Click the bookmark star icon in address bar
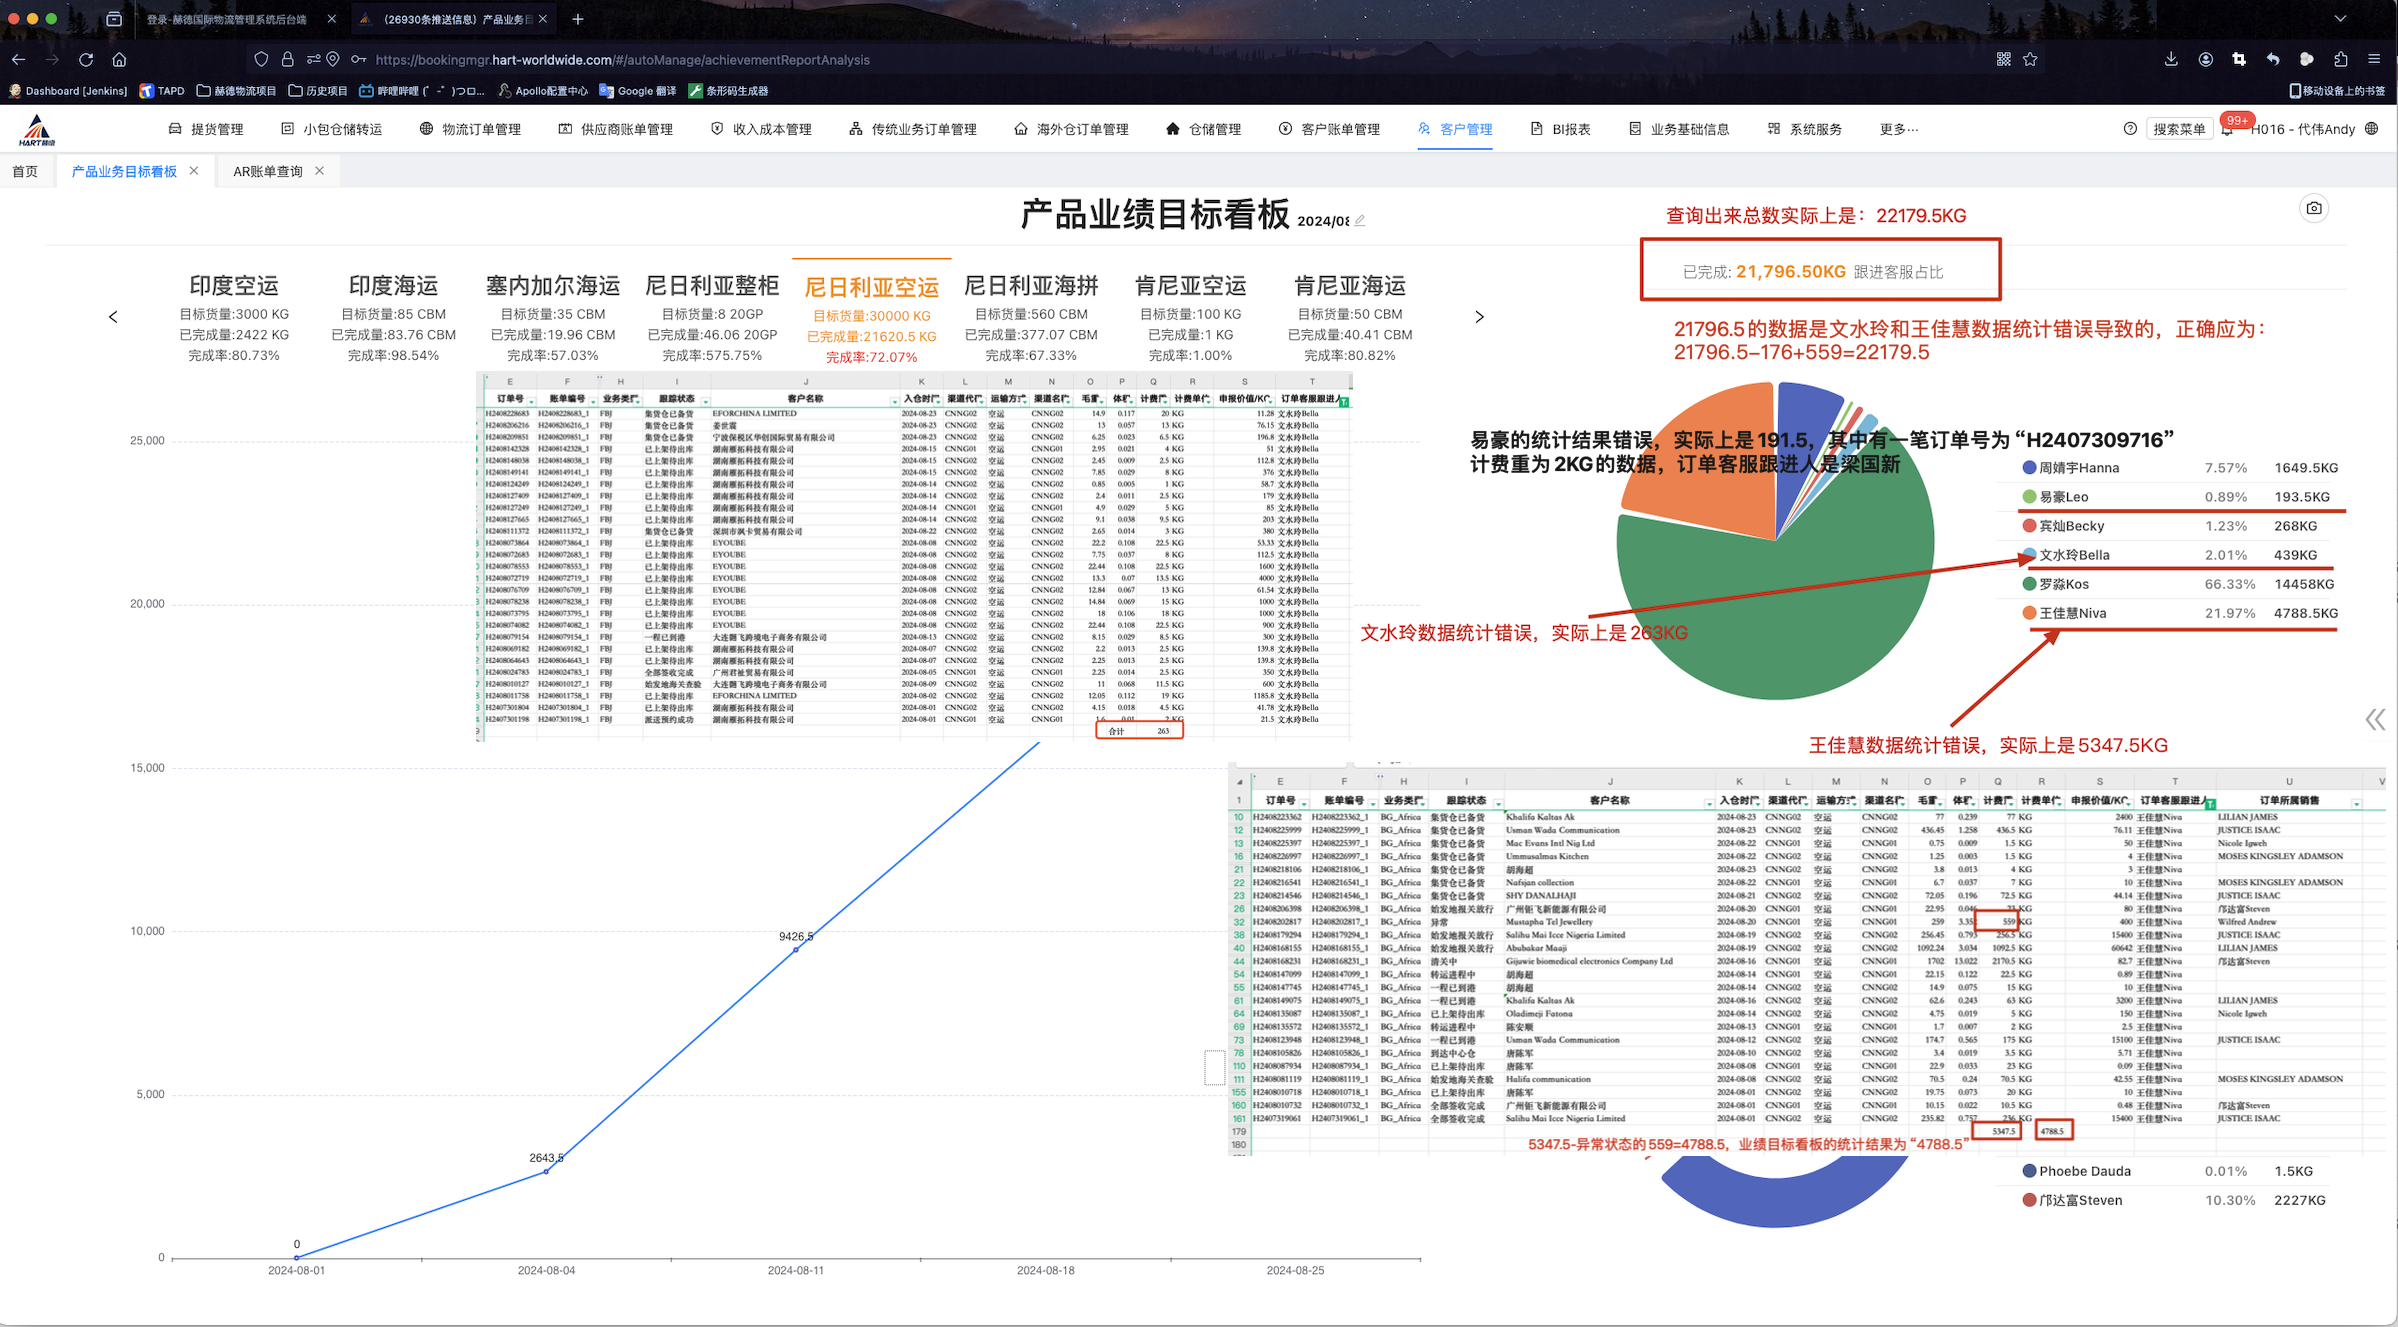 pyautogui.click(x=2030, y=60)
